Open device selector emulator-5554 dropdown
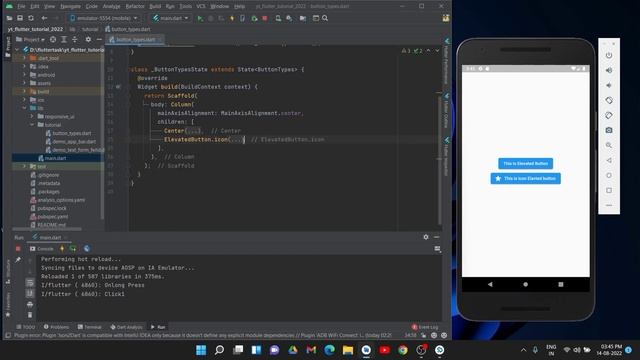The image size is (640, 360). [104, 18]
